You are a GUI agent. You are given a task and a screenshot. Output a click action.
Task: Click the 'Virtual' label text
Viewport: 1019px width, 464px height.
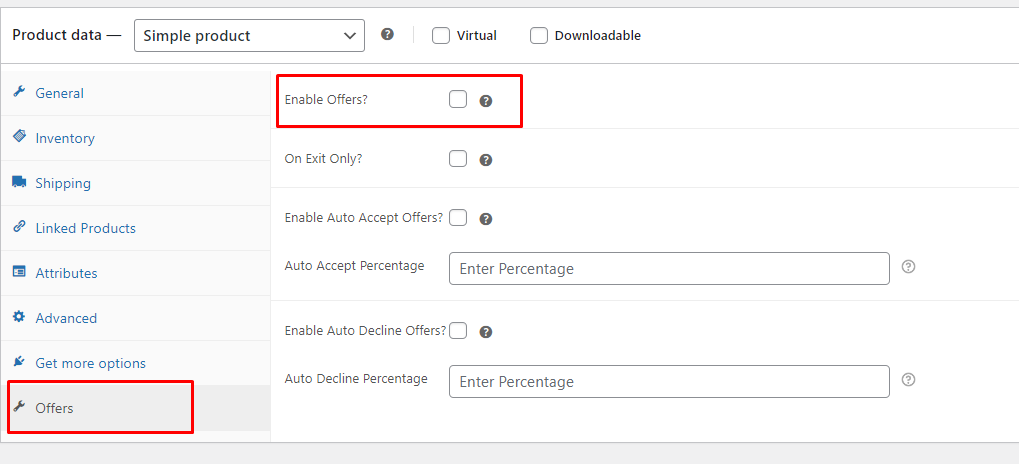(477, 36)
